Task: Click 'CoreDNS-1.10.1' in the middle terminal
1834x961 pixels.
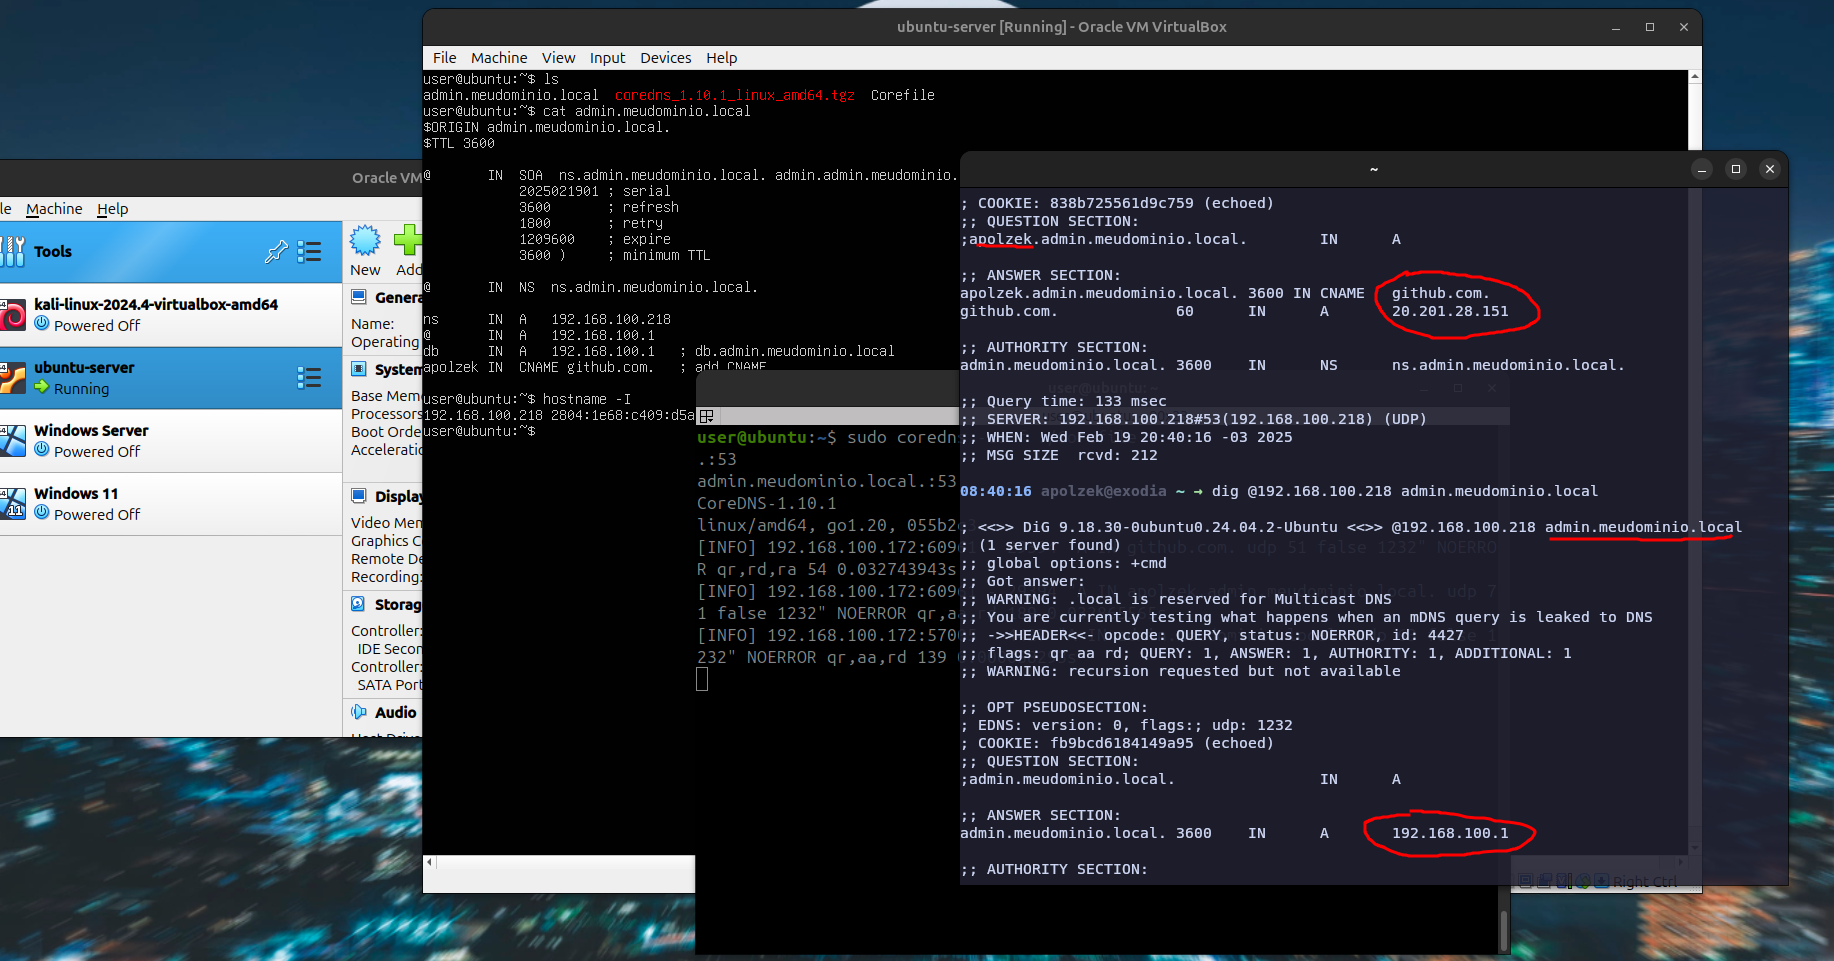Action: 766,503
